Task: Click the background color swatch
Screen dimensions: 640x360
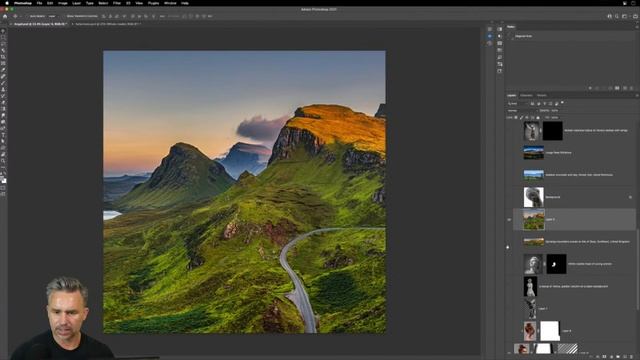Action: point(4,181)
